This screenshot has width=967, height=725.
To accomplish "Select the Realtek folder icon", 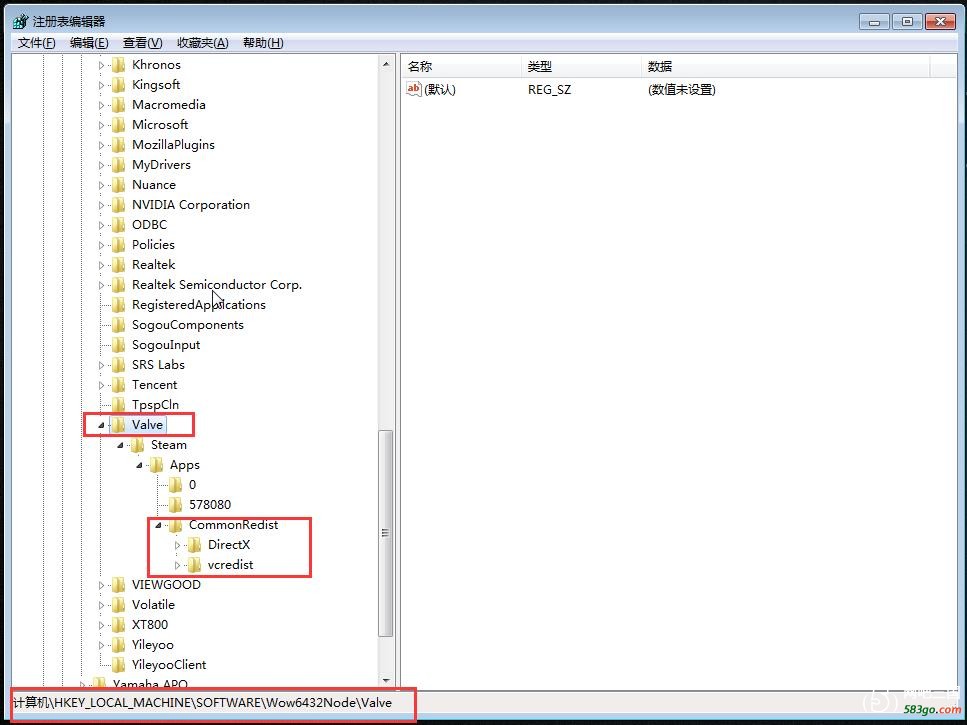I will pyautogui.click(x=118, y=265).
